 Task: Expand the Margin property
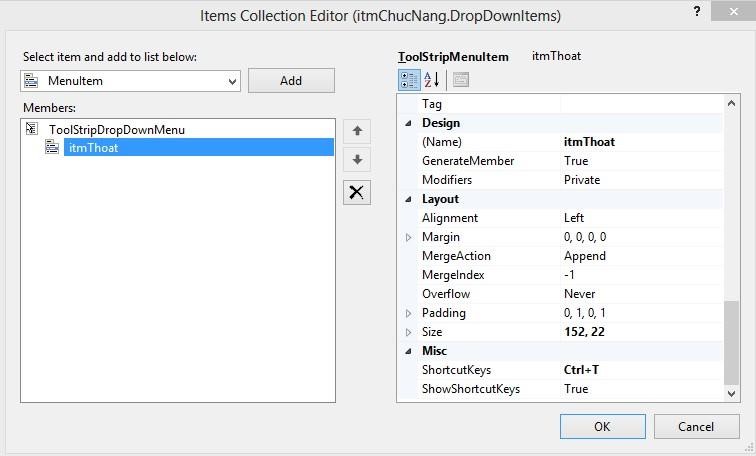pos(408,237)
